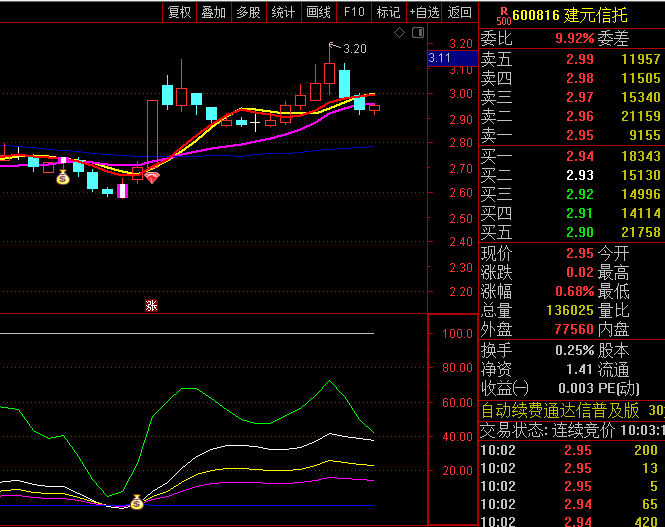Click the 涨 marker below the candlesticks
This screenshot has width=665, height=527.
click(x=151, y=306)
